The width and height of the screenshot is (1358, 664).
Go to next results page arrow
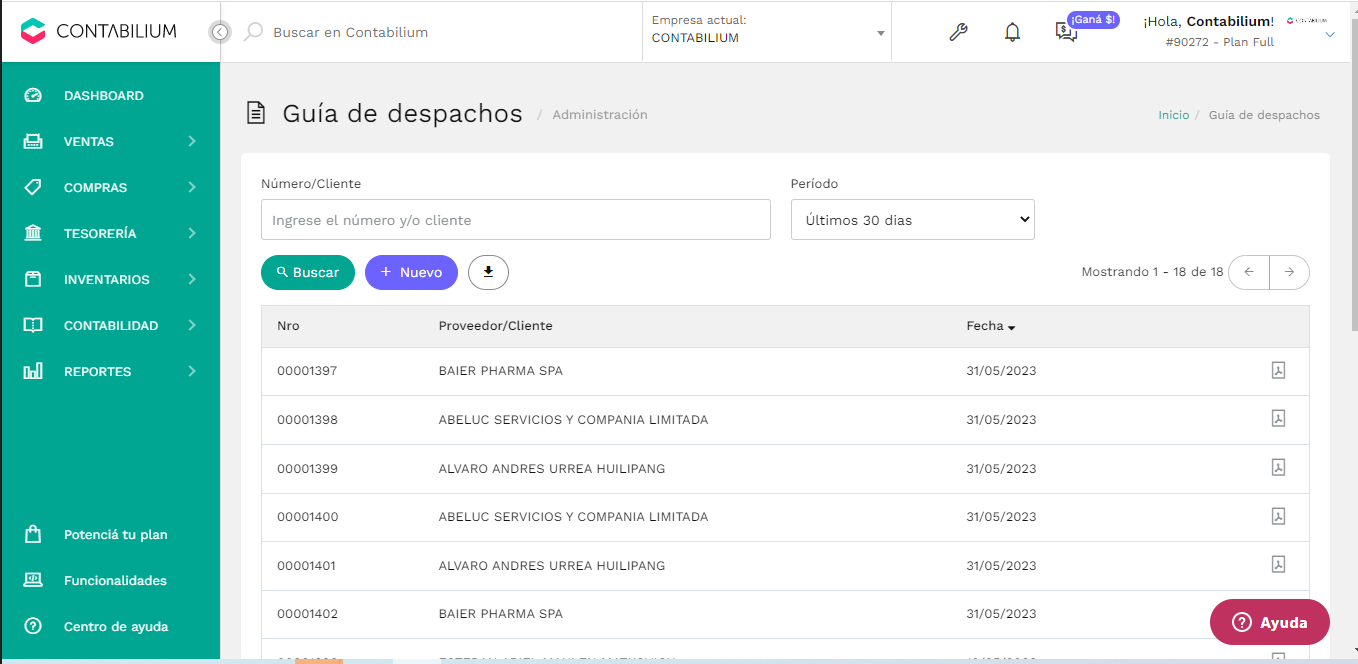[1290, 272]
